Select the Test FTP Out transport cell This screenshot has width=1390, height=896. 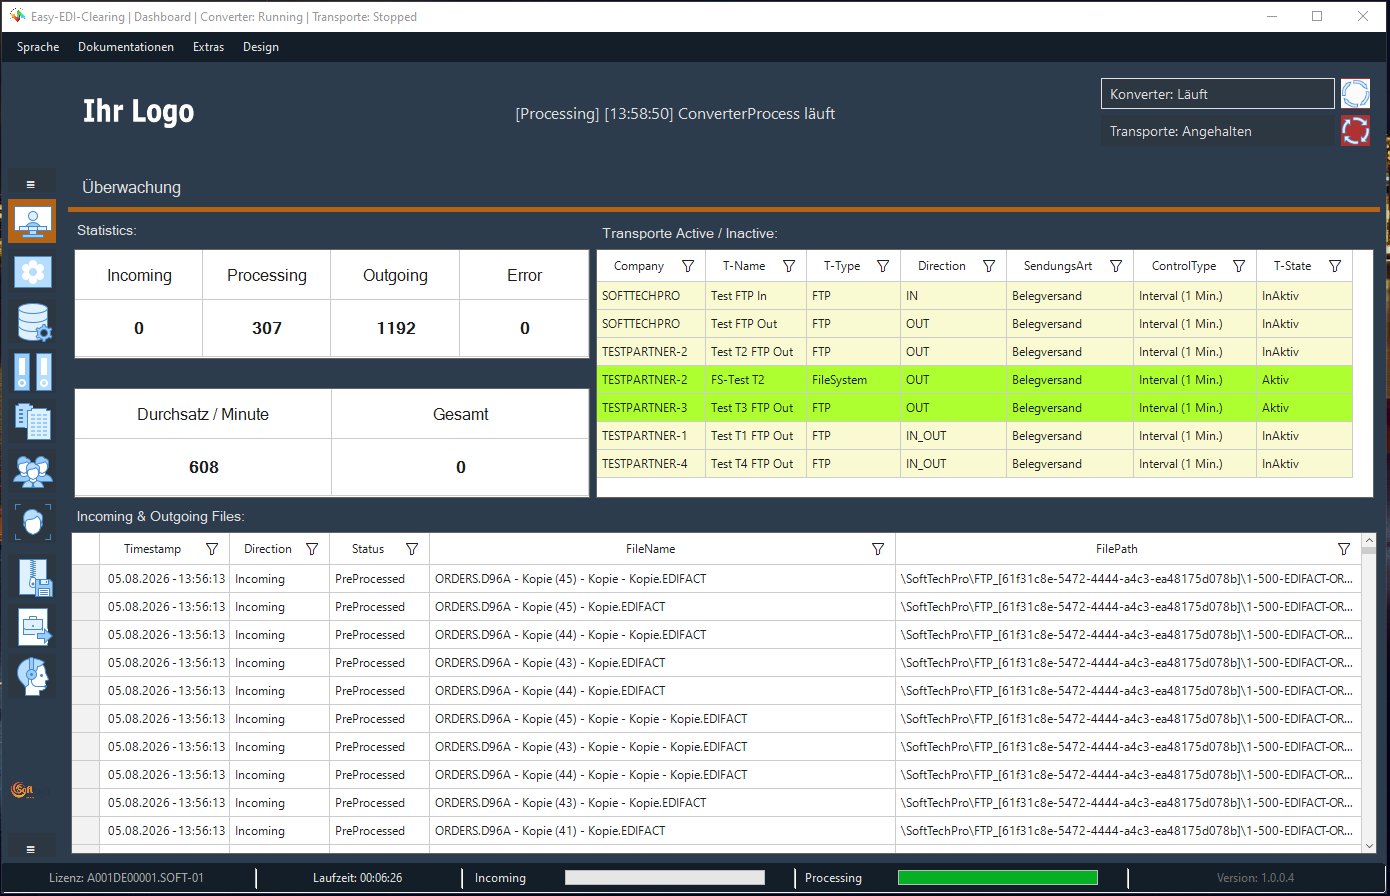point(756,324)
